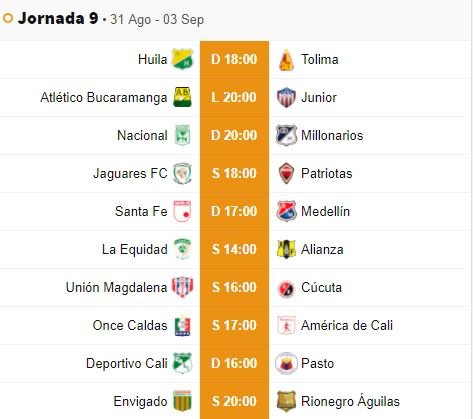Click the Patriotas team name
Viewport: 473px width, 419px height.
[x=327, y=173]
